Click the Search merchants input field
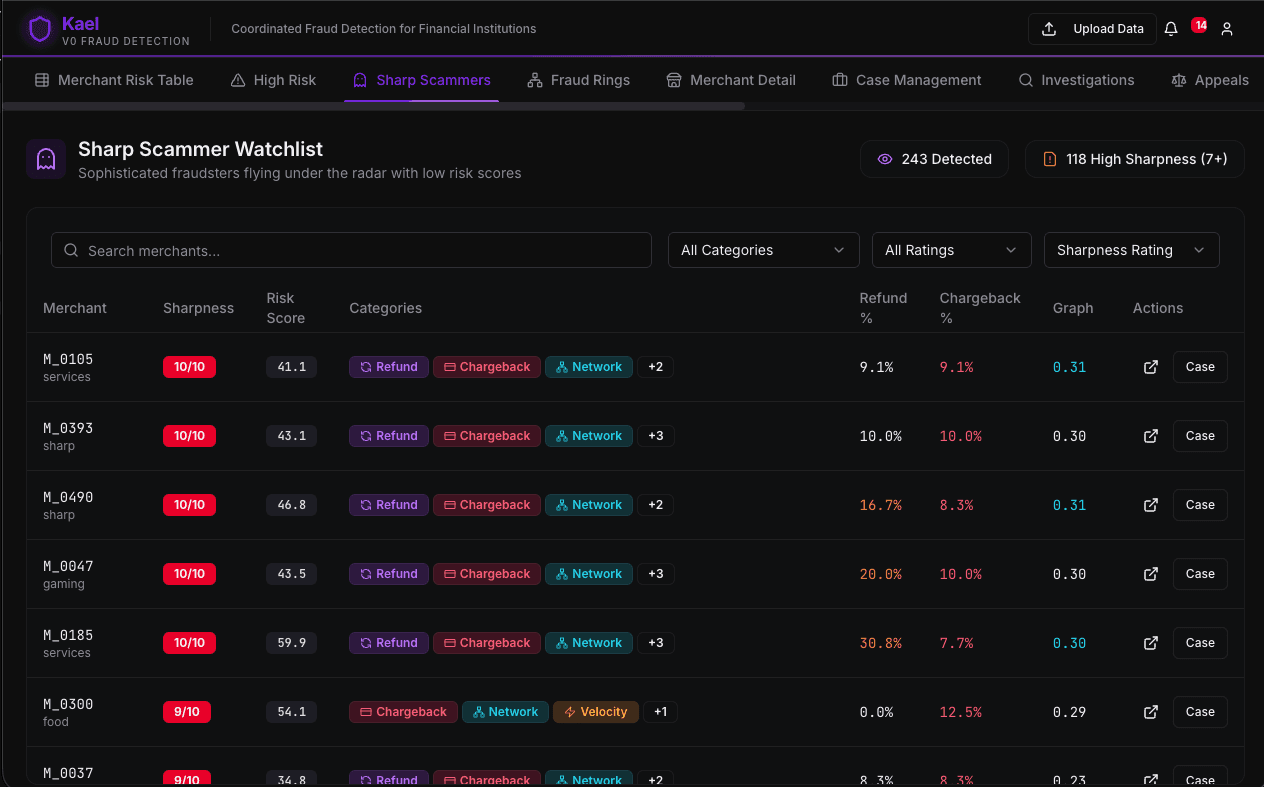1264x787 pixels. (350, 250)
